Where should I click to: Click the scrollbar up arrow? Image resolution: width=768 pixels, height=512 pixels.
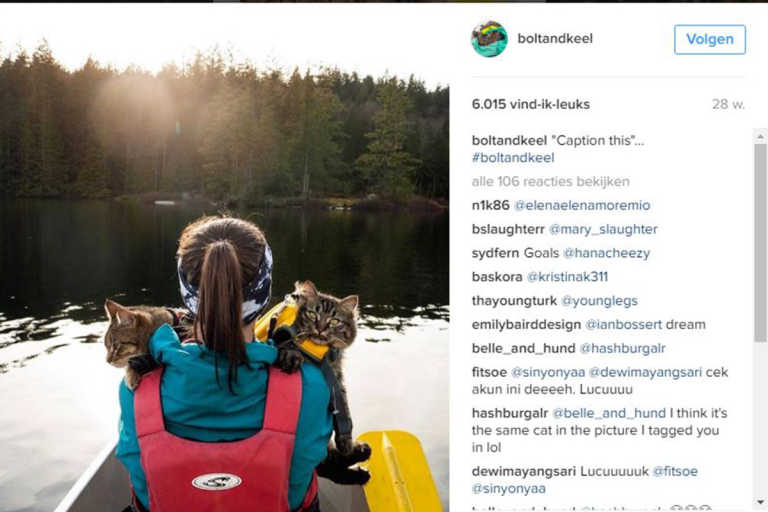[760, 136]
